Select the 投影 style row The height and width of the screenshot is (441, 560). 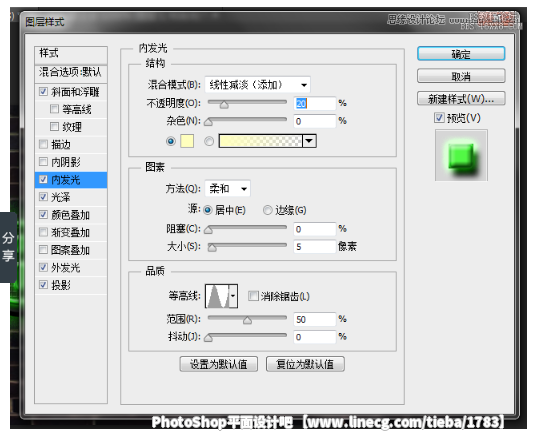pos(71,285)
